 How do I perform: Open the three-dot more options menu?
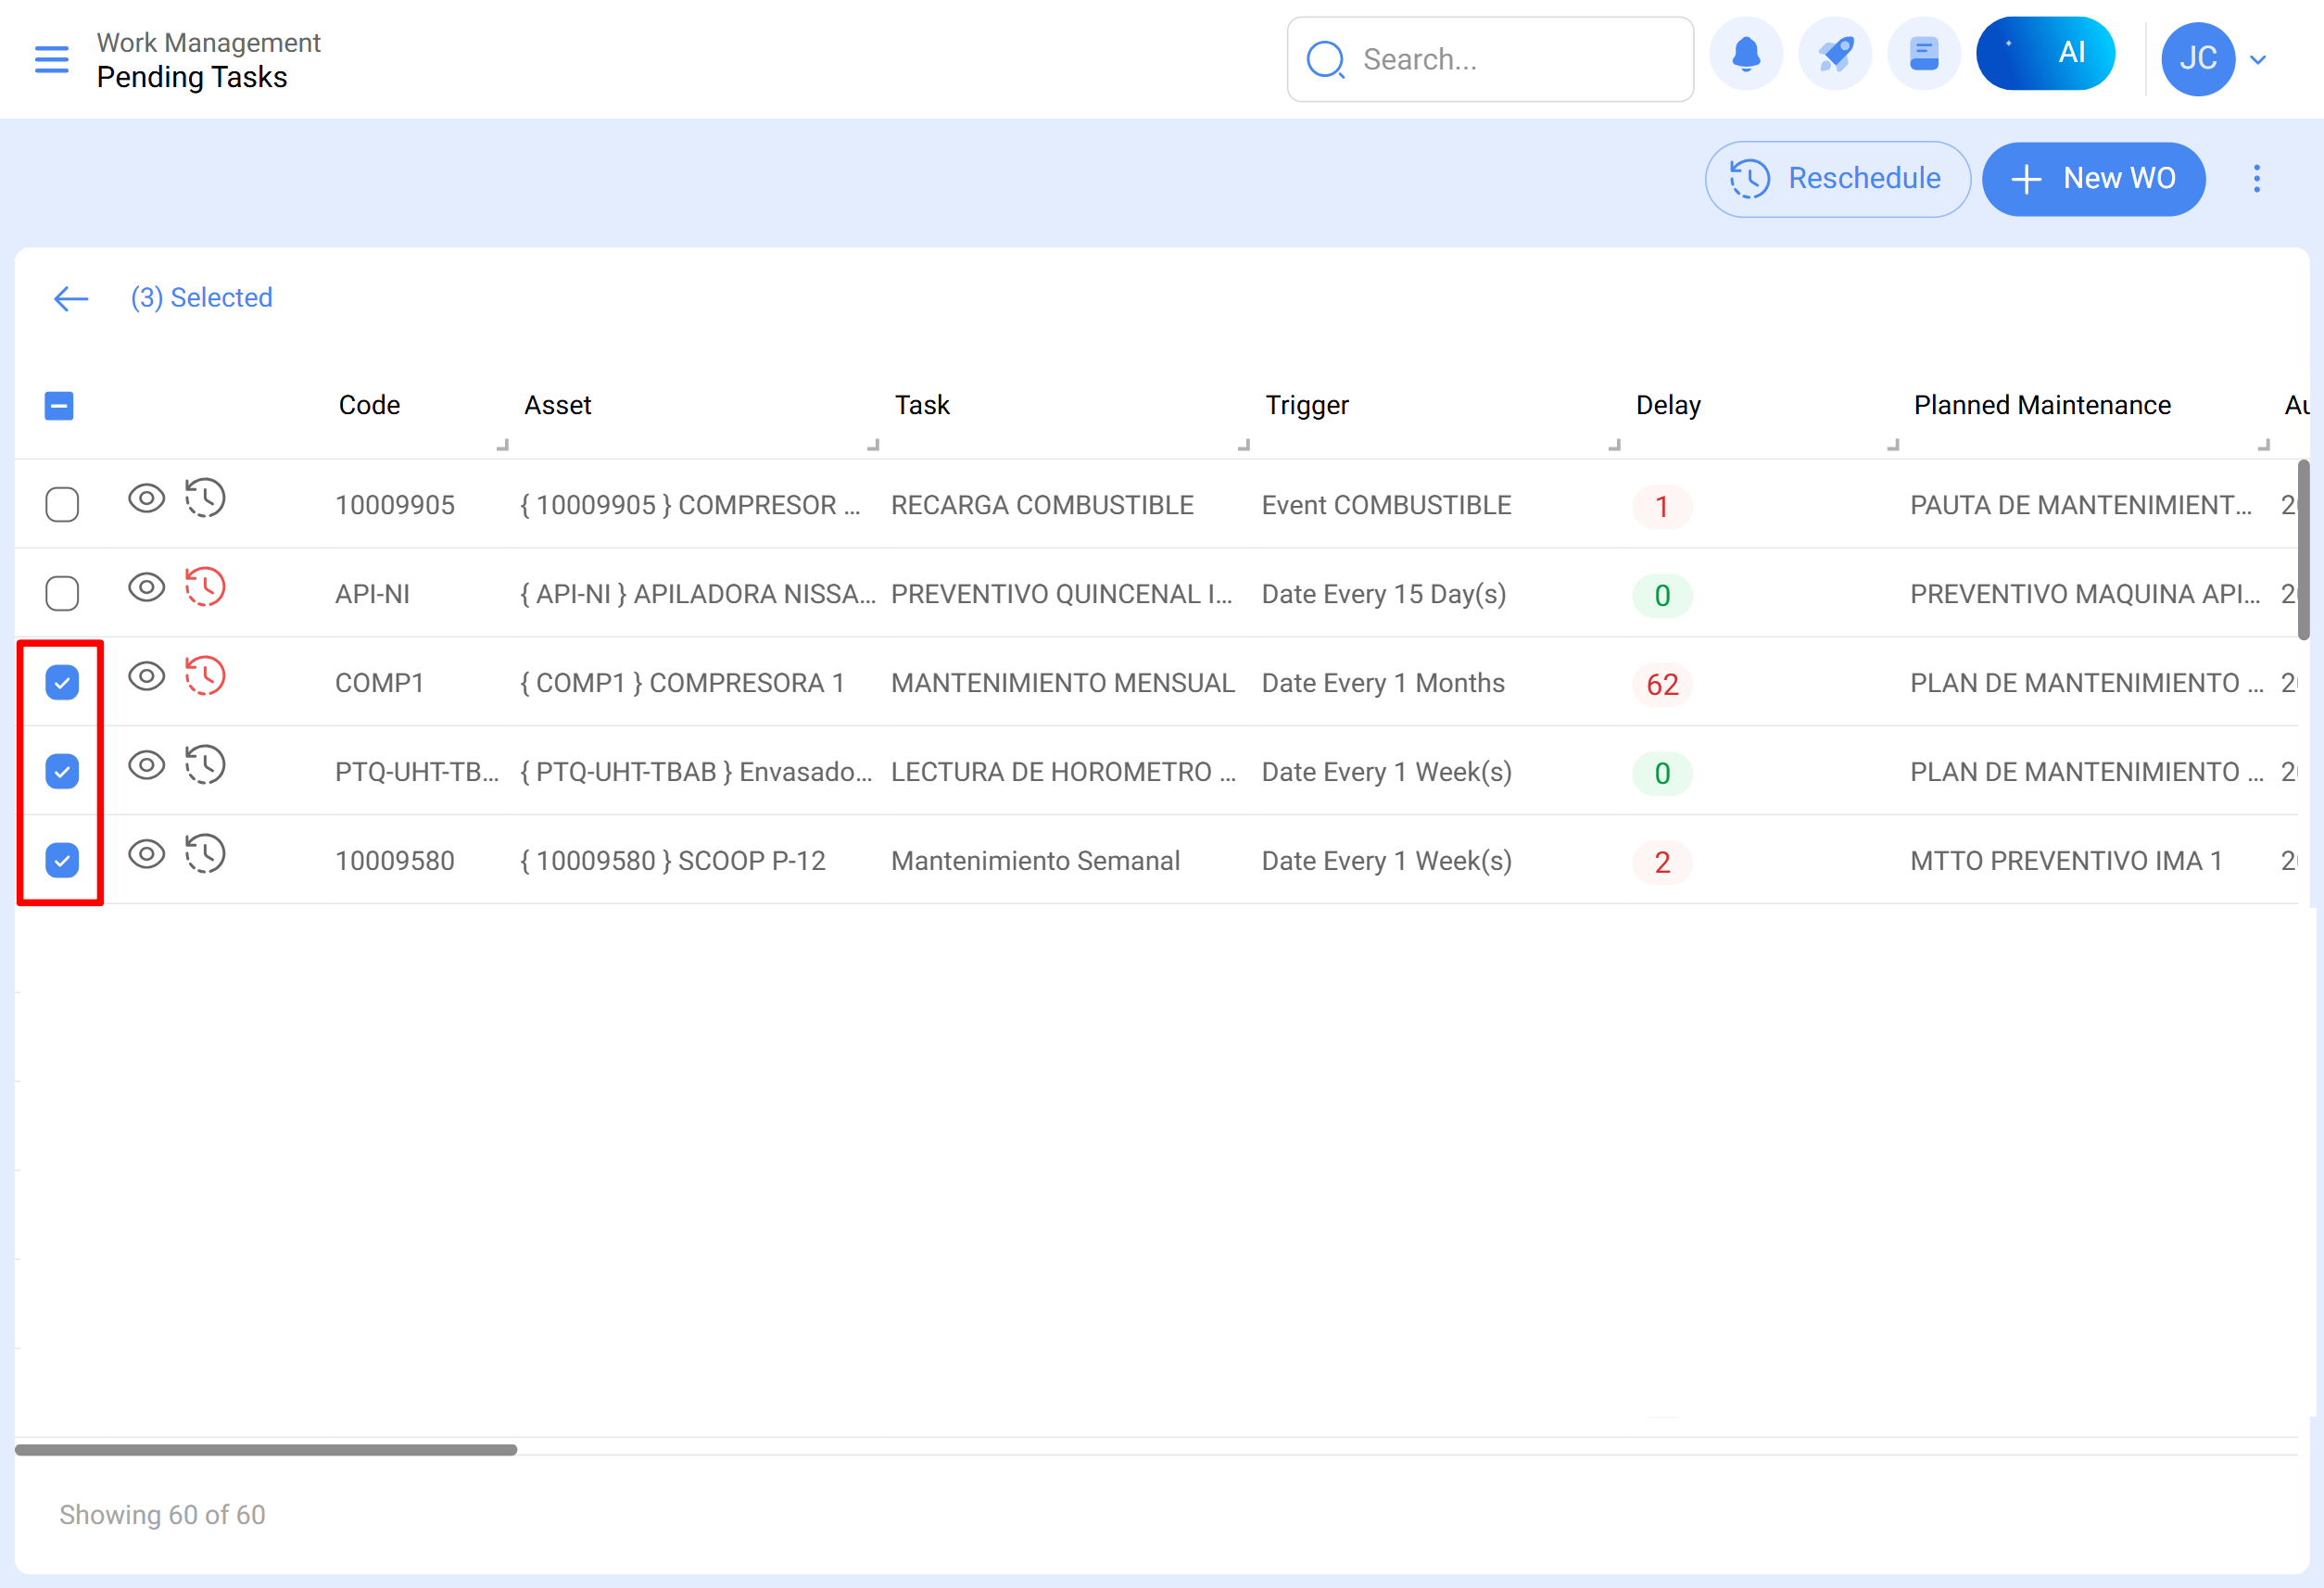[x=2256, y=178]
